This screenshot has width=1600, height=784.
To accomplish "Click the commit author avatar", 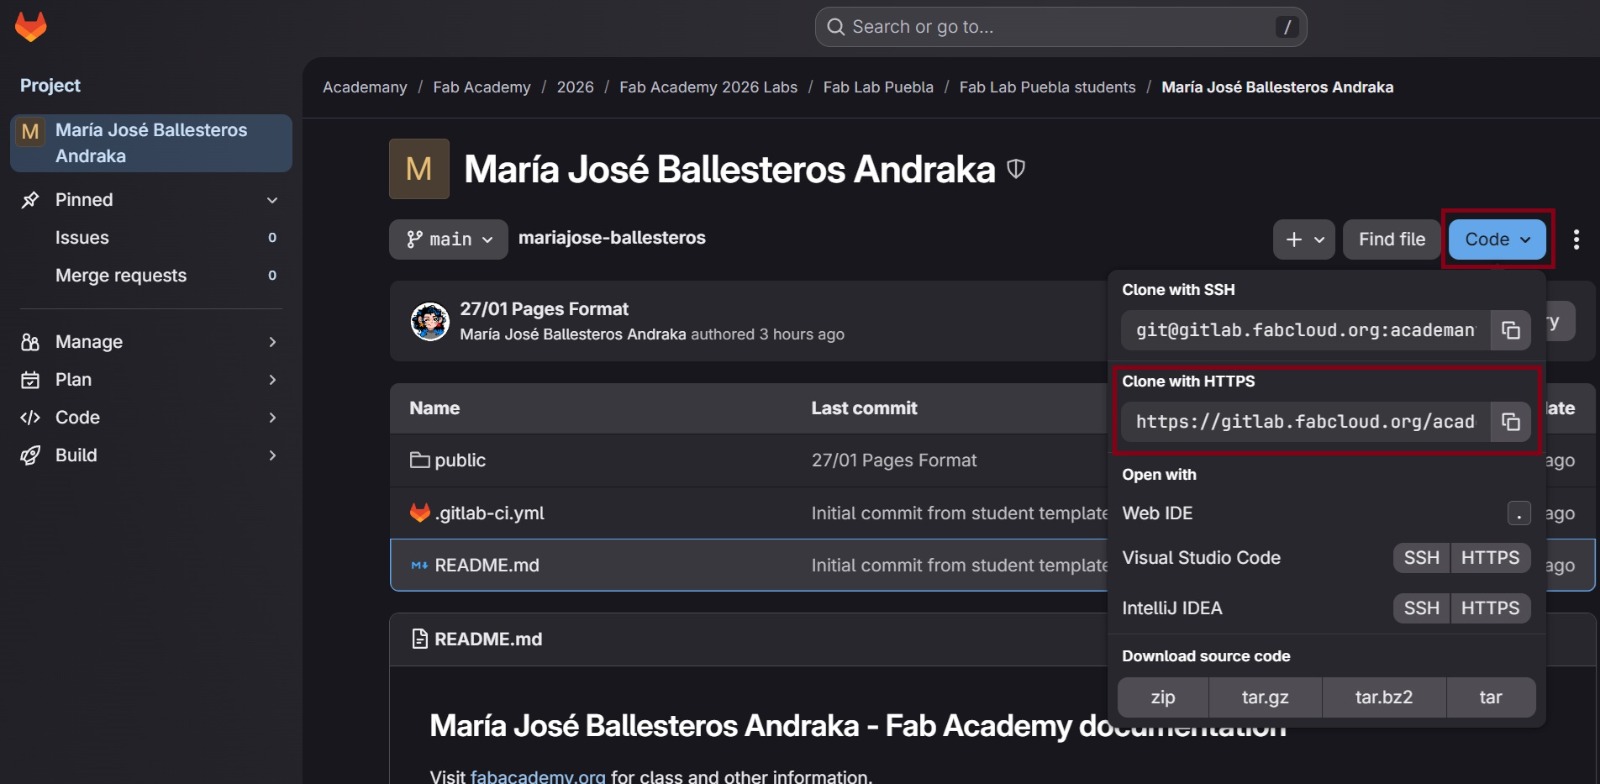I will click(x=430, y=321).
